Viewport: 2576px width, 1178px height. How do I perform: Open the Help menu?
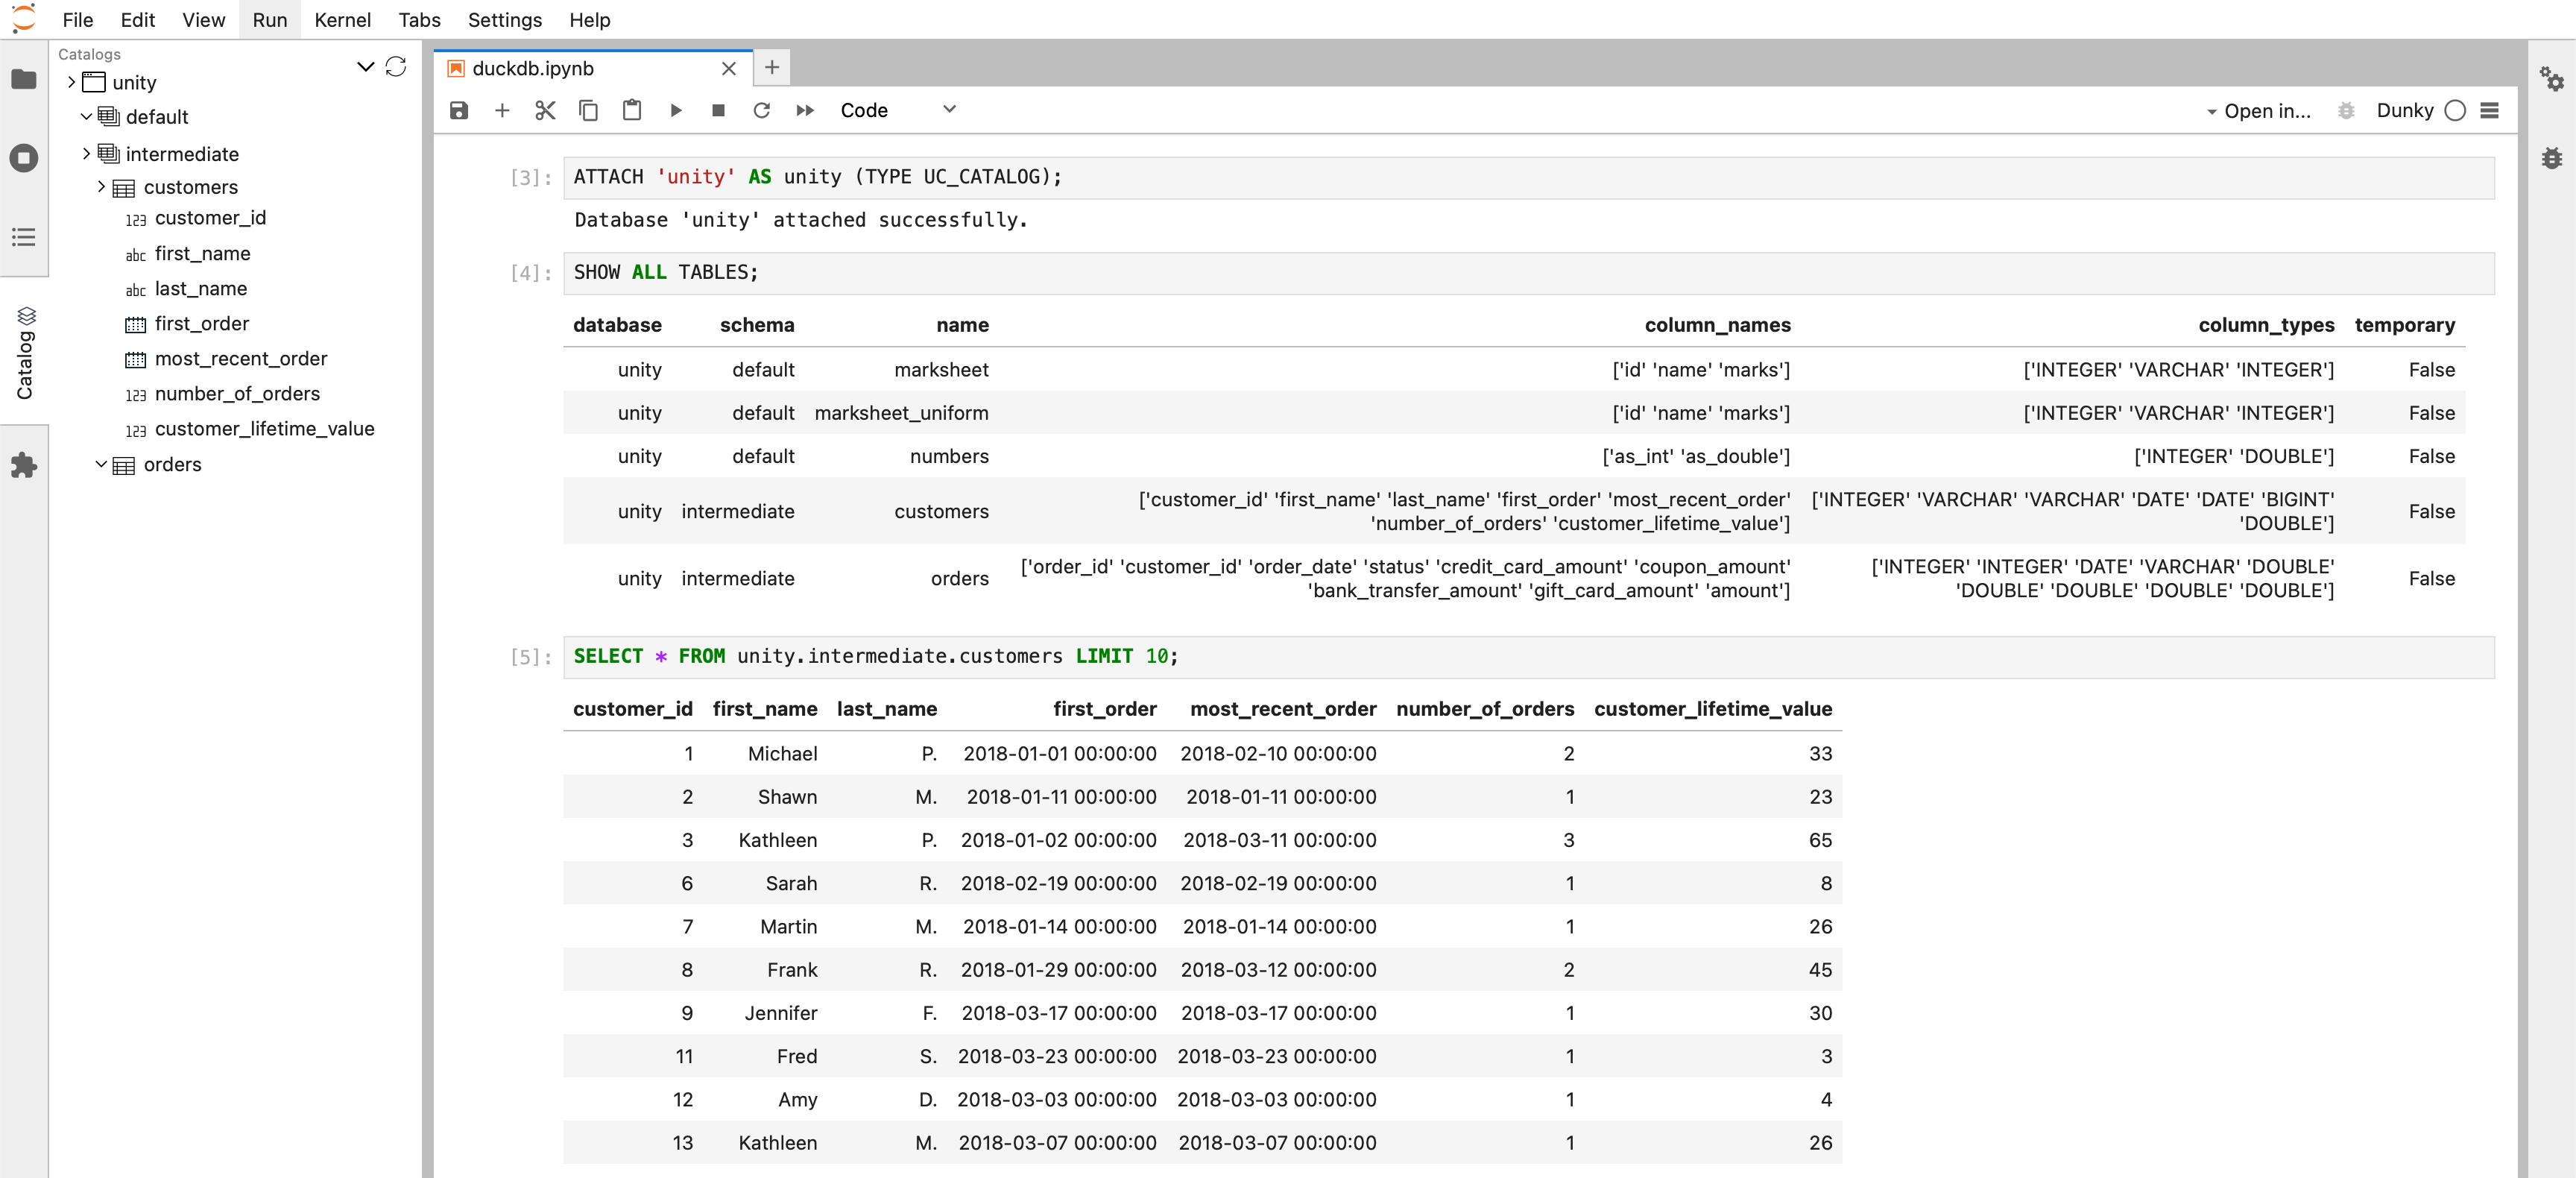pos(589,20)
